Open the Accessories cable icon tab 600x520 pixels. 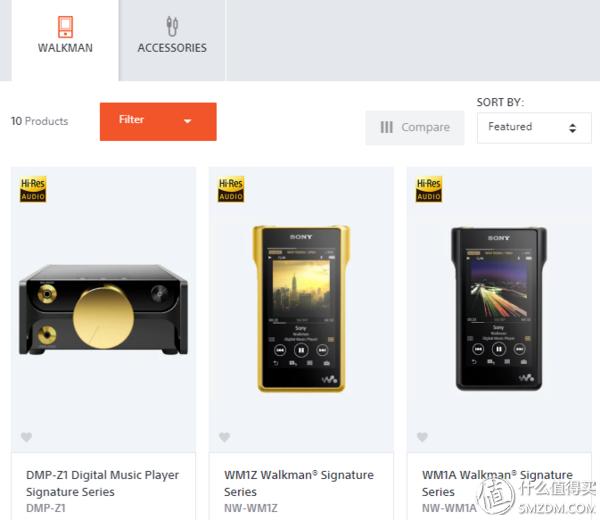pos(172,26)
